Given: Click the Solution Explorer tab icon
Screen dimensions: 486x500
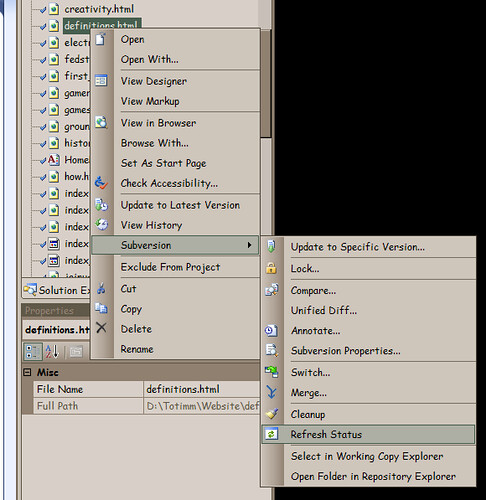Looking at the screenshot, I should (30, 290).
